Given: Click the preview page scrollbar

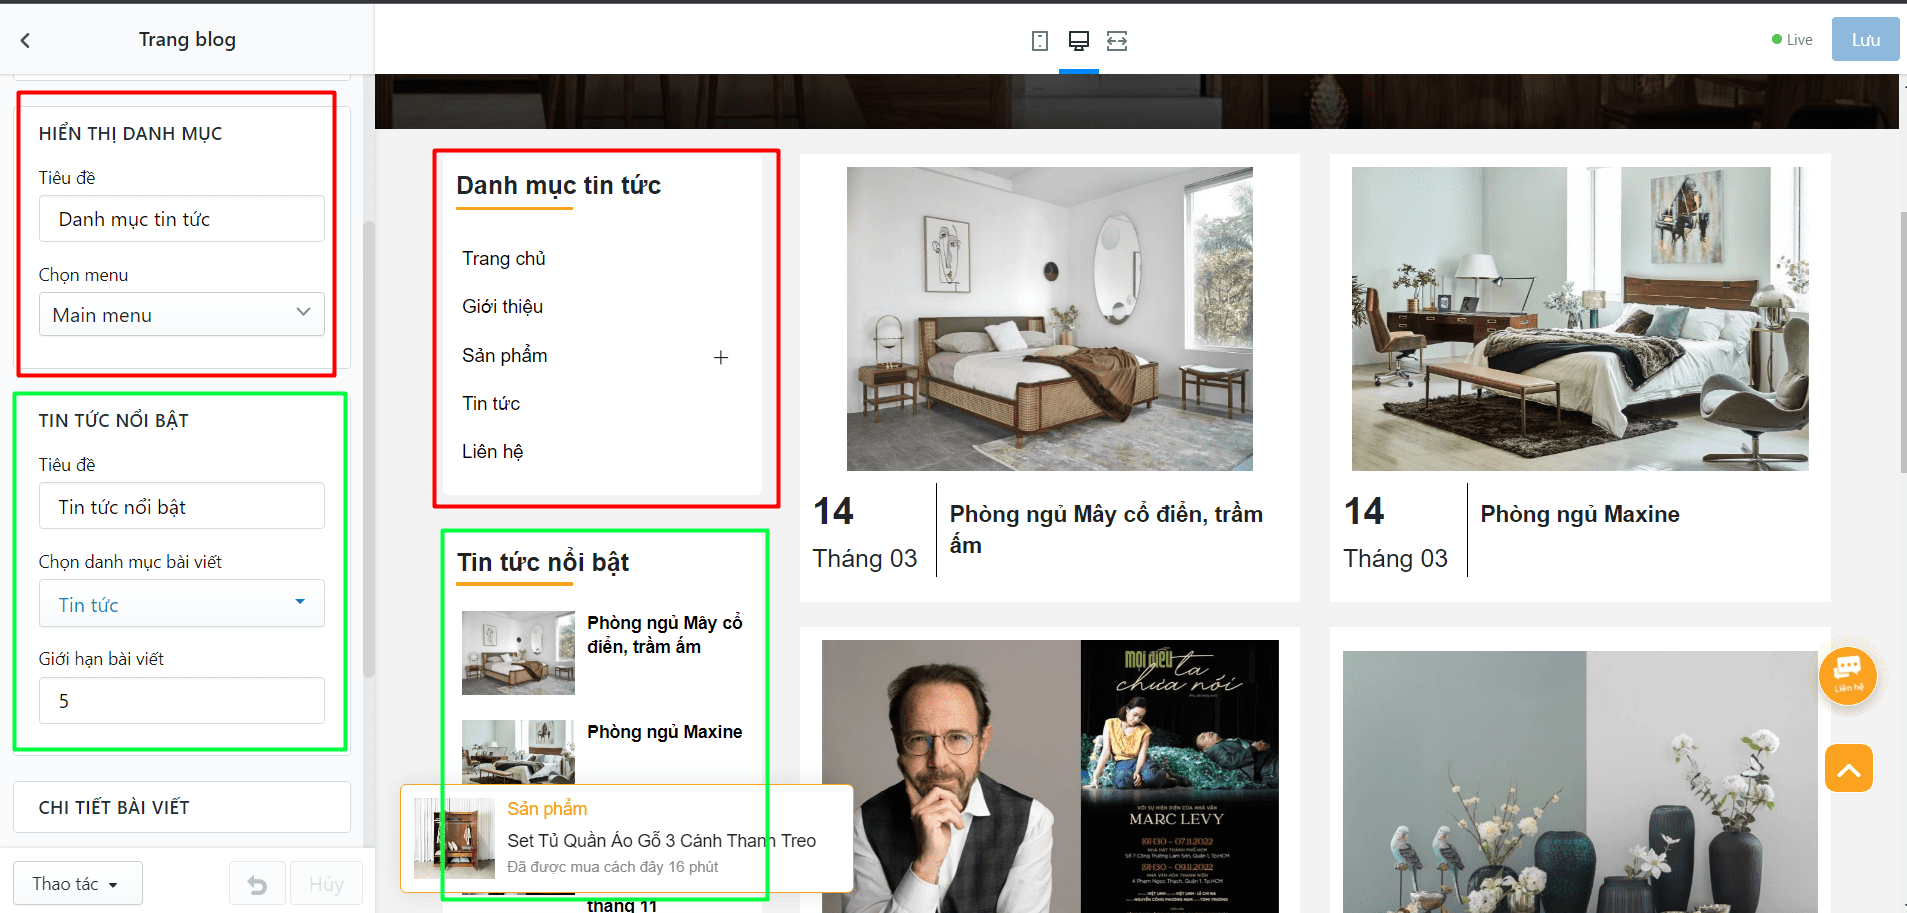Looking at the screenshot, I should 1903,342.
